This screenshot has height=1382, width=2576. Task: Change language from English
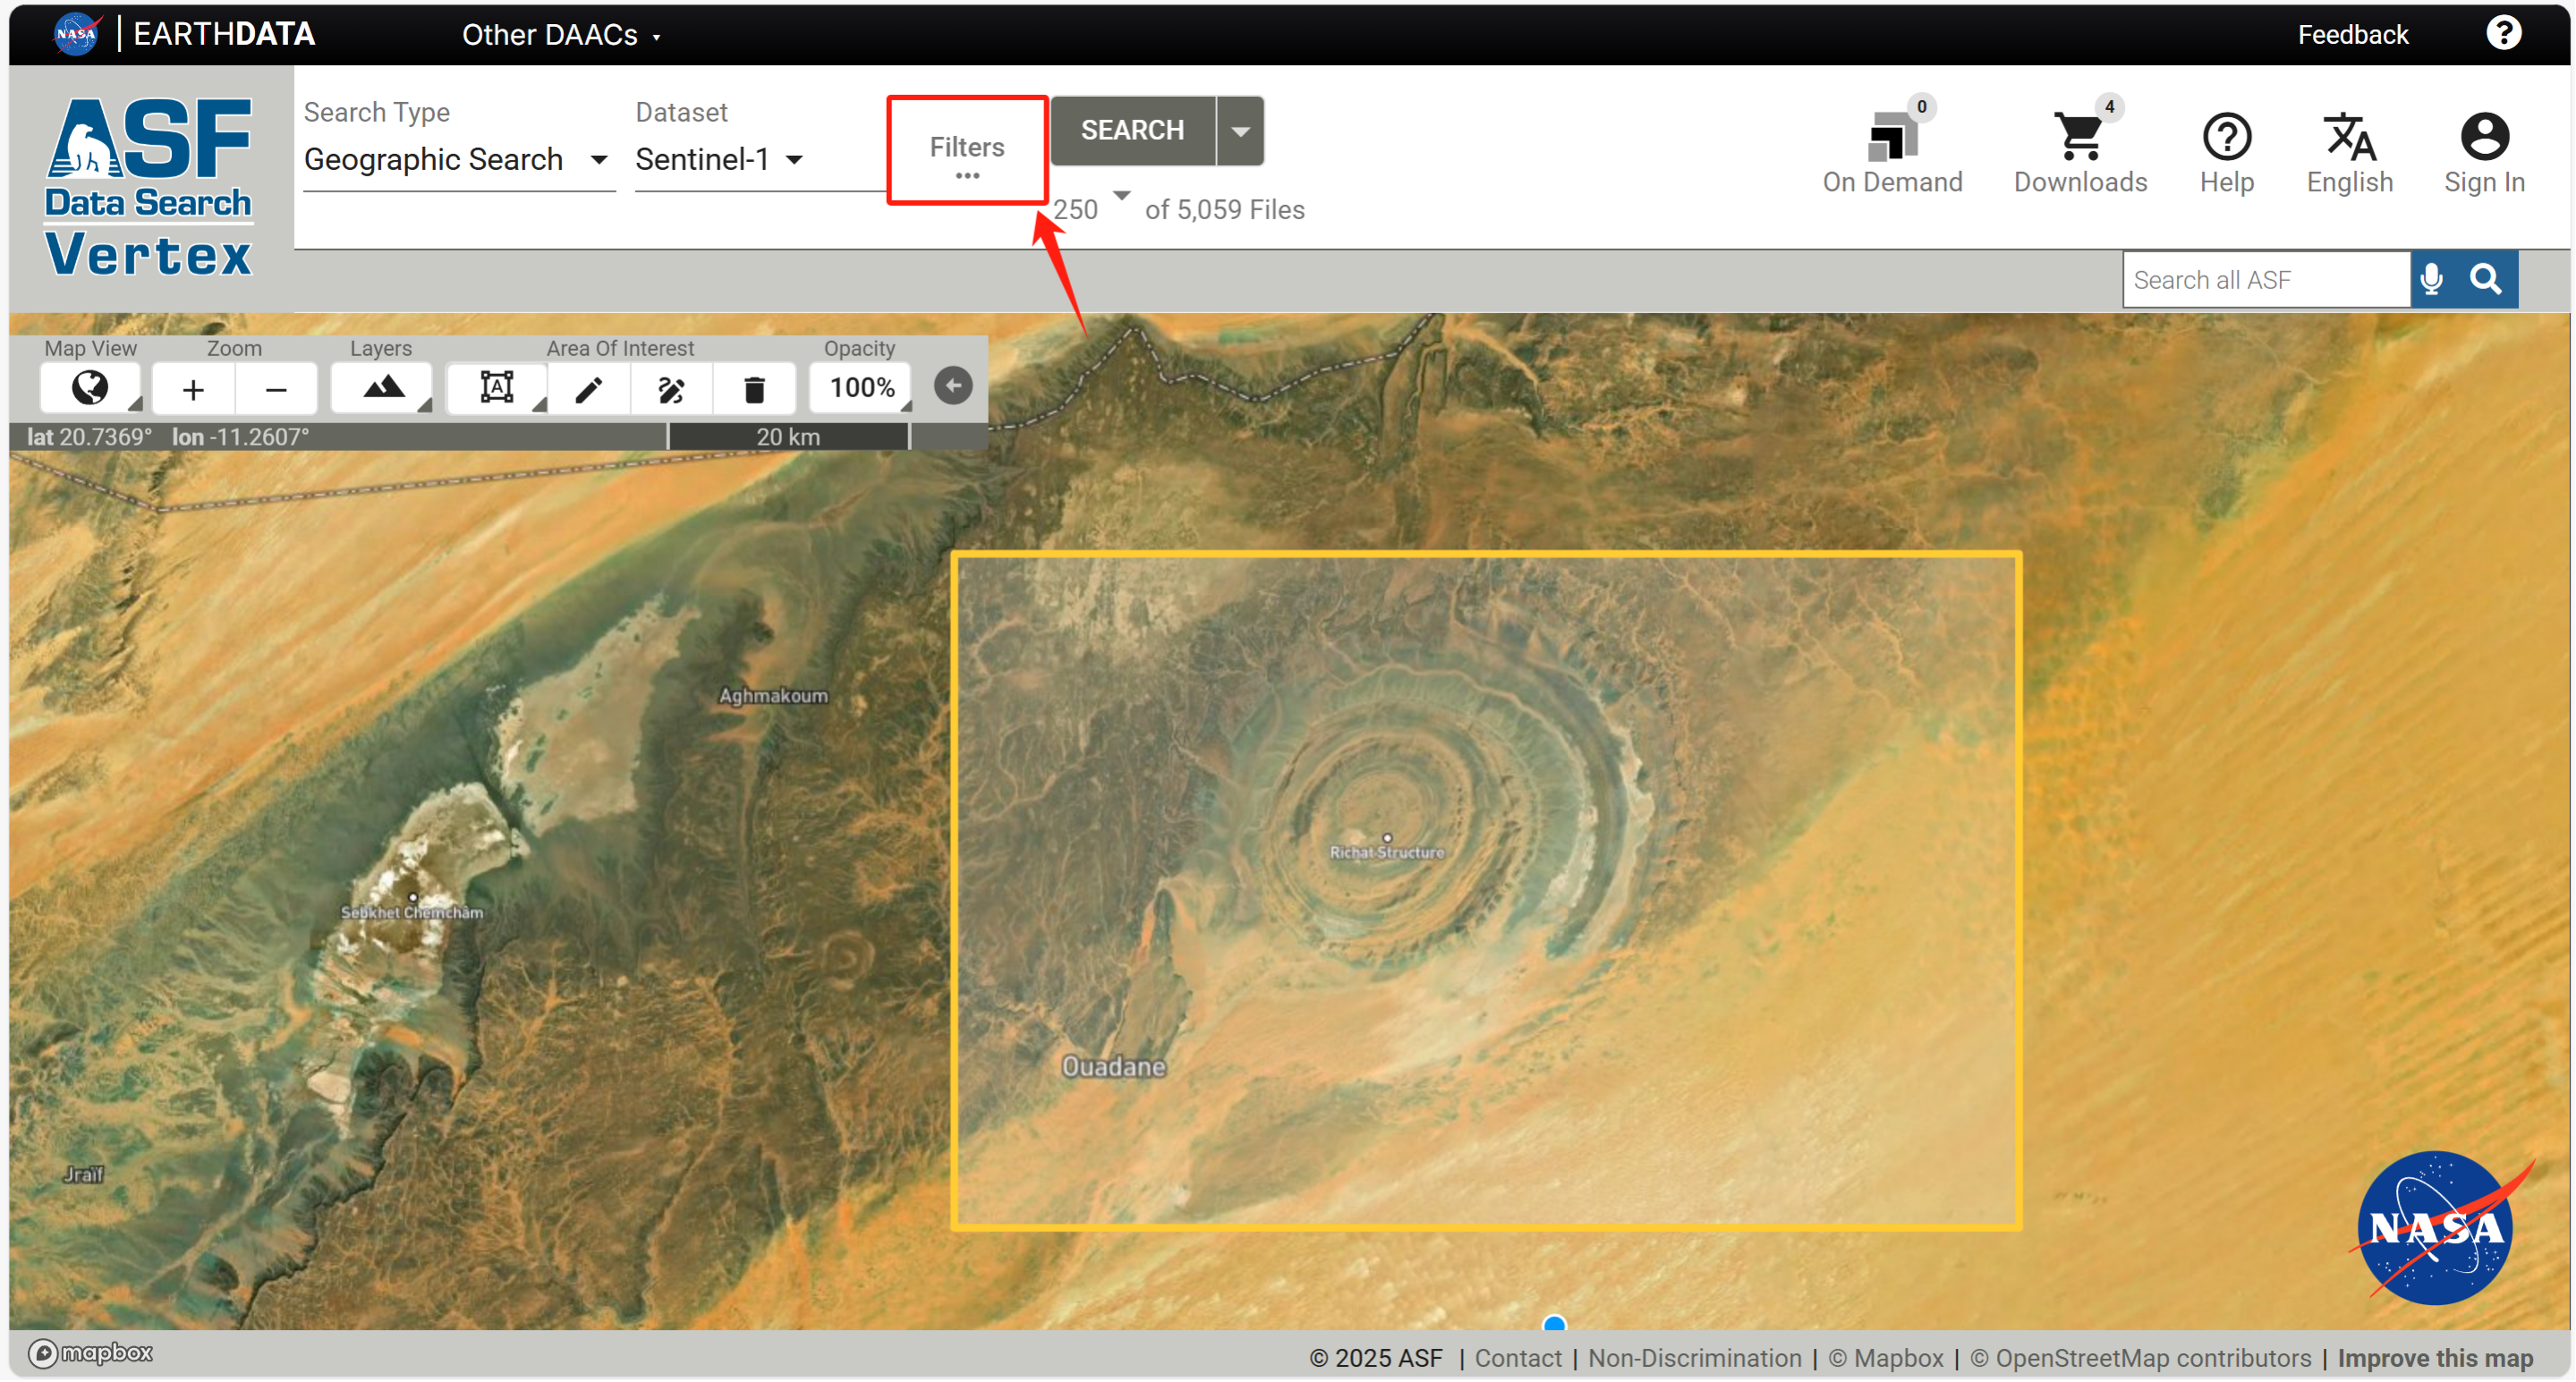point(2350,153)
